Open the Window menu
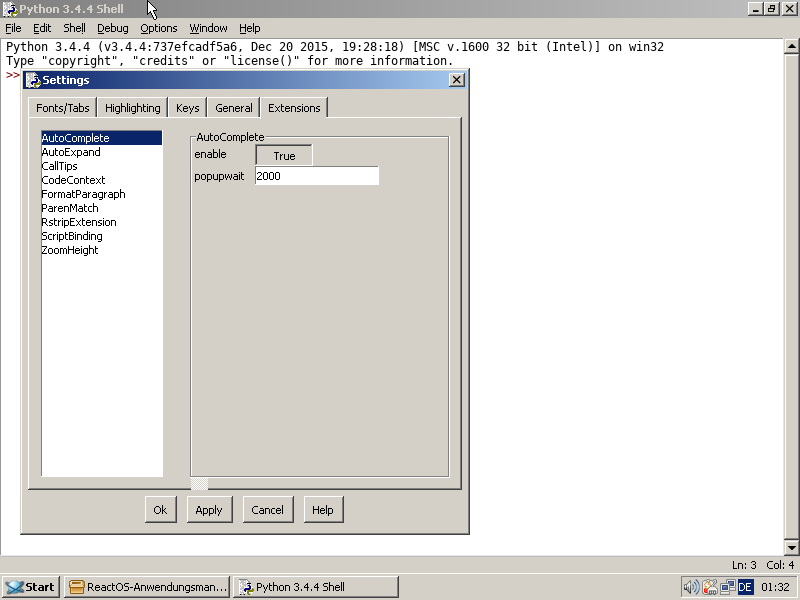 [208, 28]
